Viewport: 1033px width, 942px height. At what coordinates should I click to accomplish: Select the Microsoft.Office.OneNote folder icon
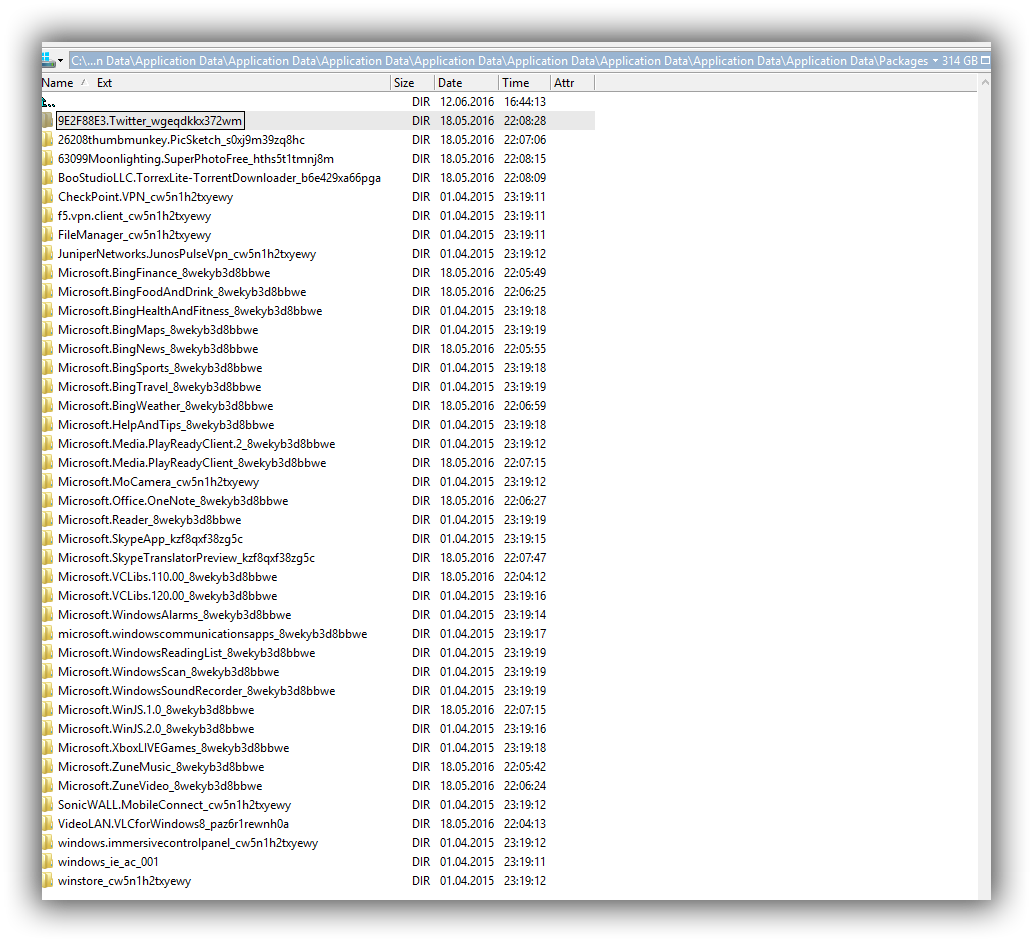[x=47, y=501]
